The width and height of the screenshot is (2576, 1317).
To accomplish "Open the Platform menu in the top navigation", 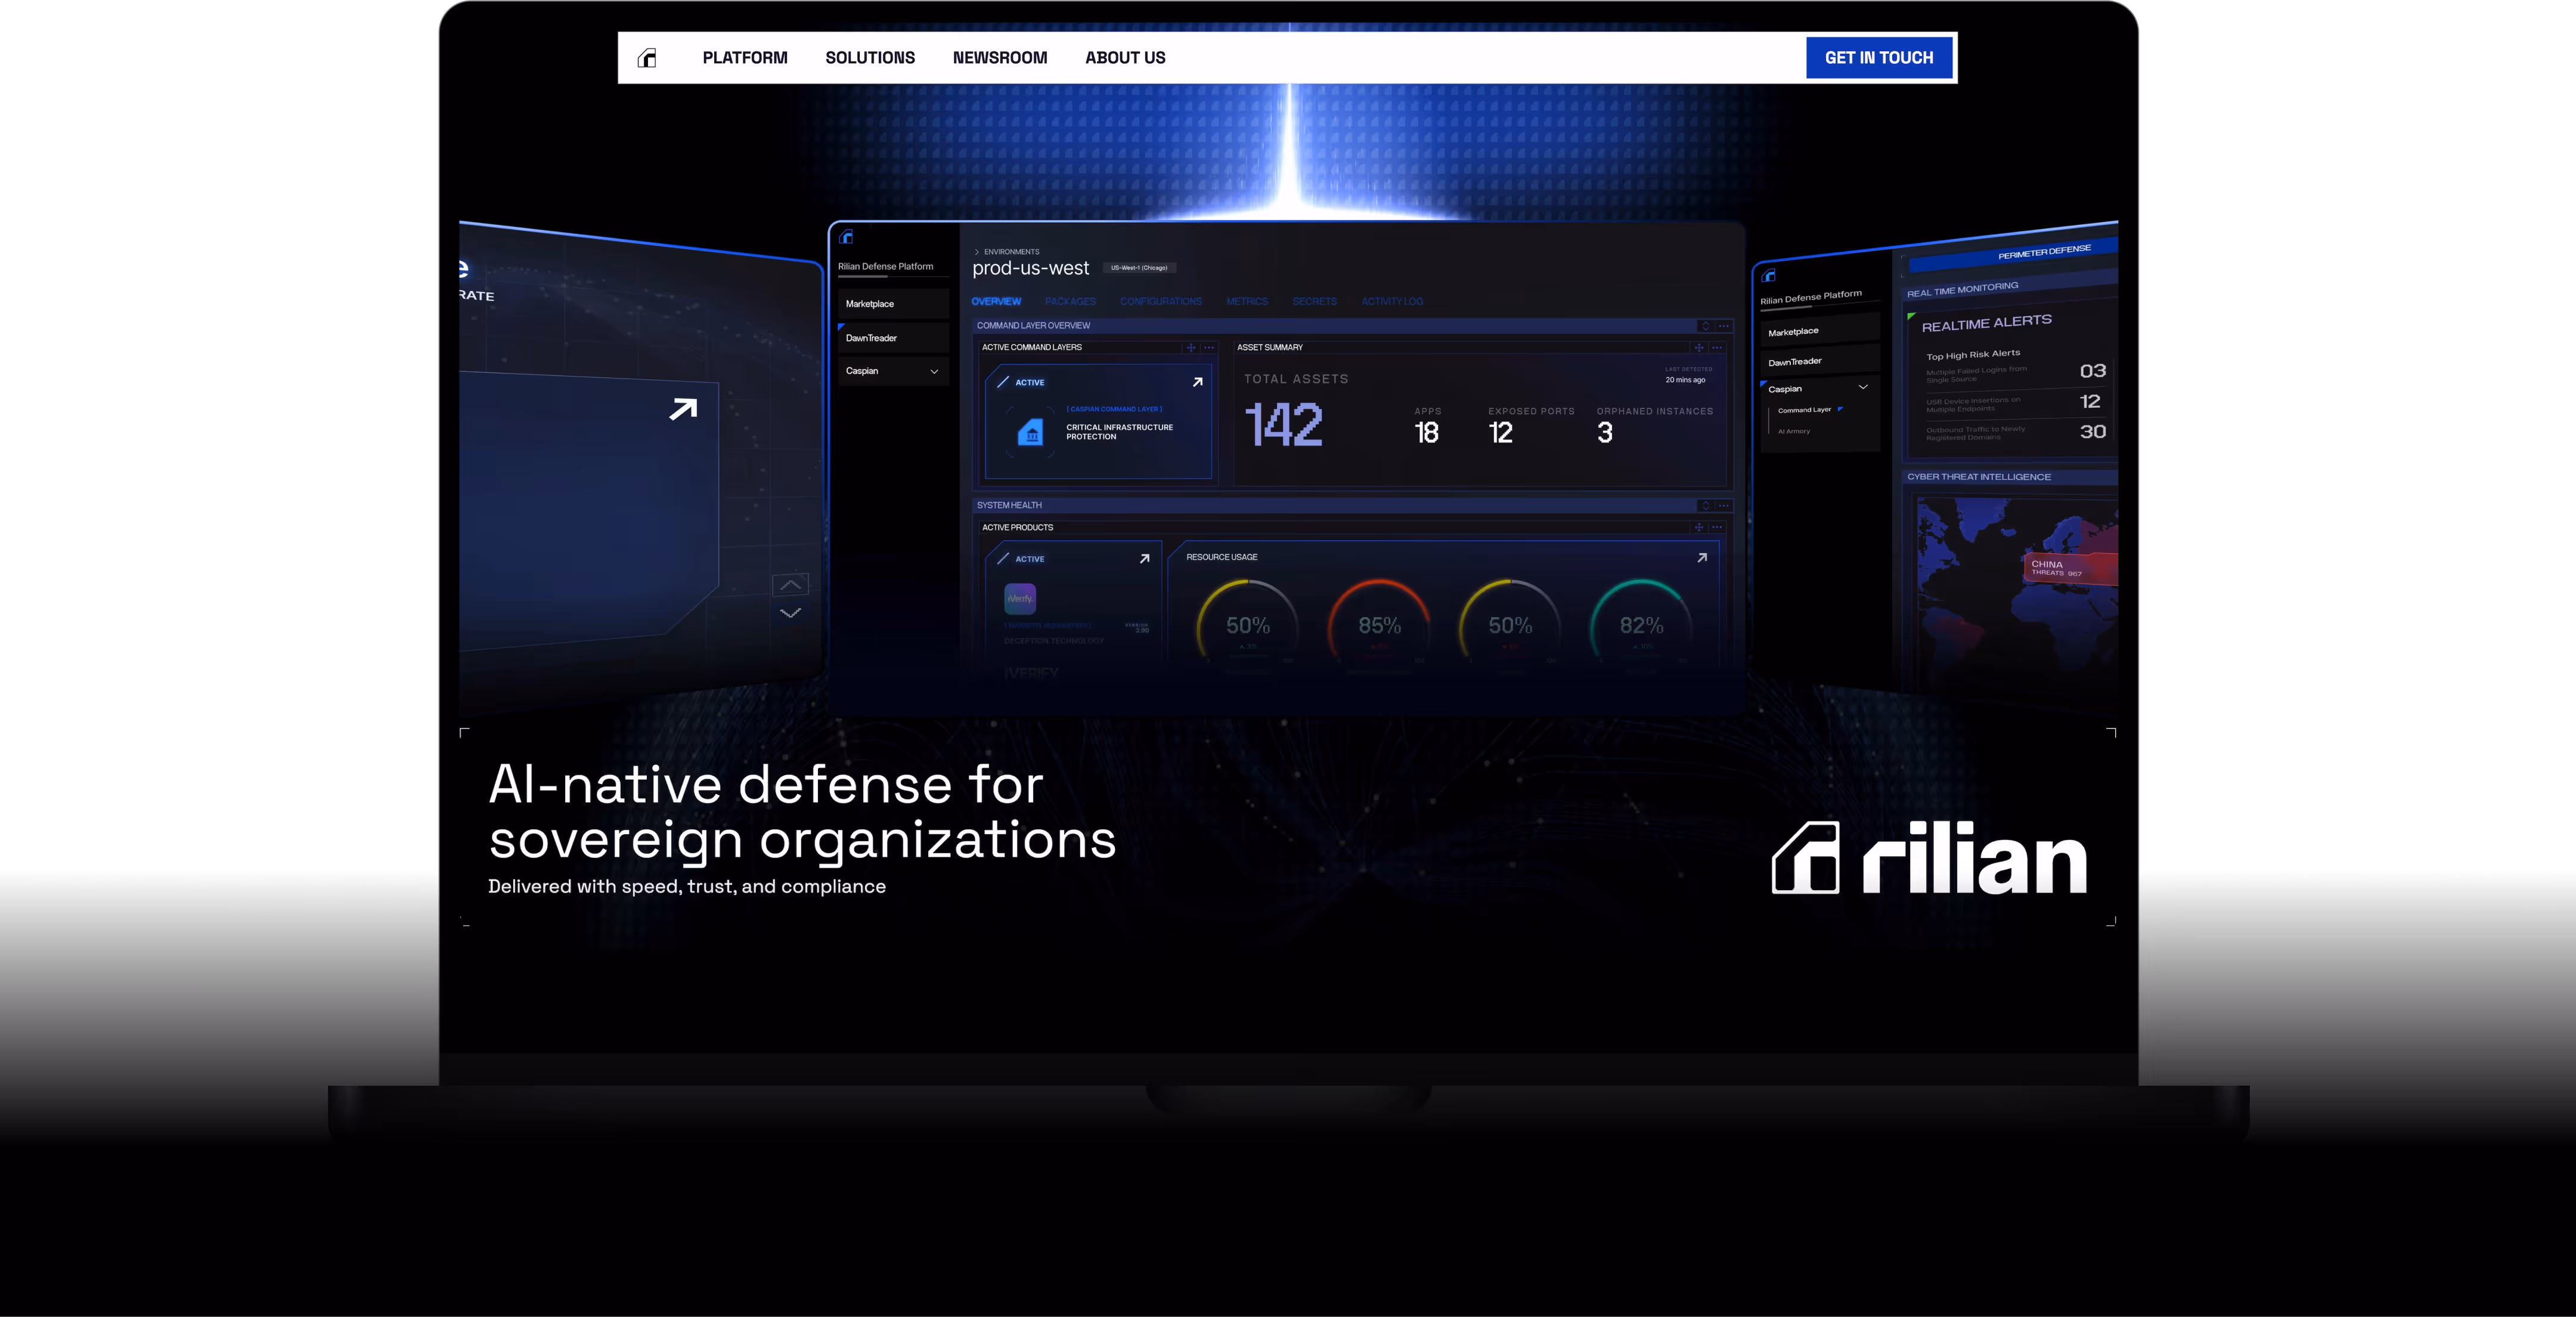I will pyautogui.click(x=745, y=58).
